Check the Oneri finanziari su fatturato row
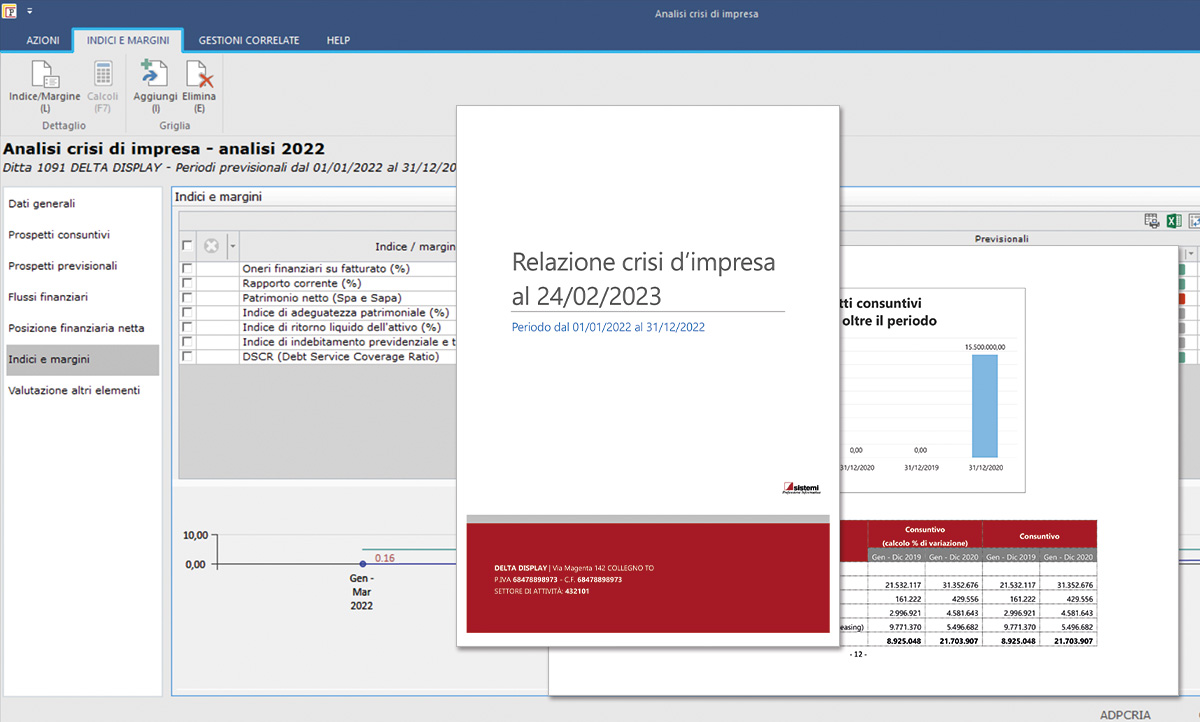This screenshot has height=722, width=1200. click(187, 269)
